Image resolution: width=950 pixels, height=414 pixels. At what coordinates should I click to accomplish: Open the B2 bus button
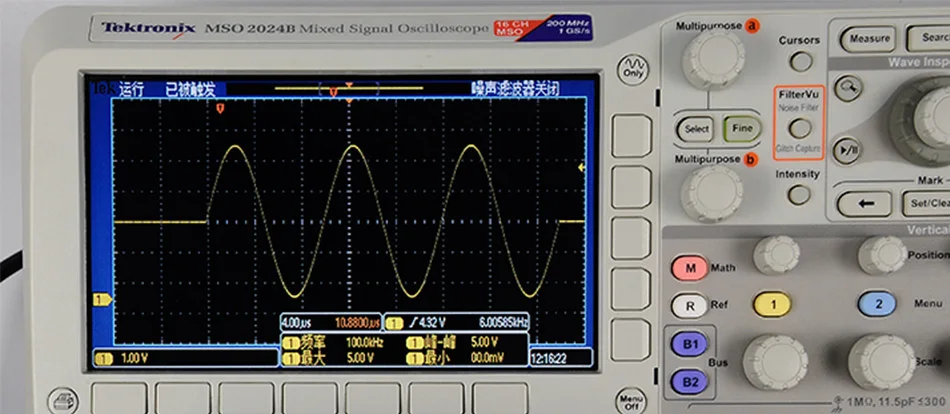[689, 382]
